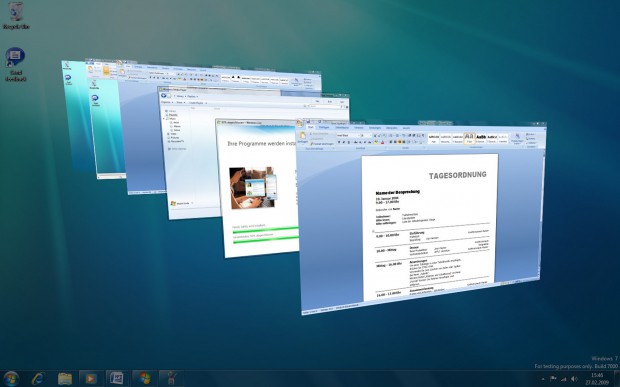Screen dimensions: 620x387
Task: Click the back arrow in Windows Media Player
Action: click(x=163, y=95)
